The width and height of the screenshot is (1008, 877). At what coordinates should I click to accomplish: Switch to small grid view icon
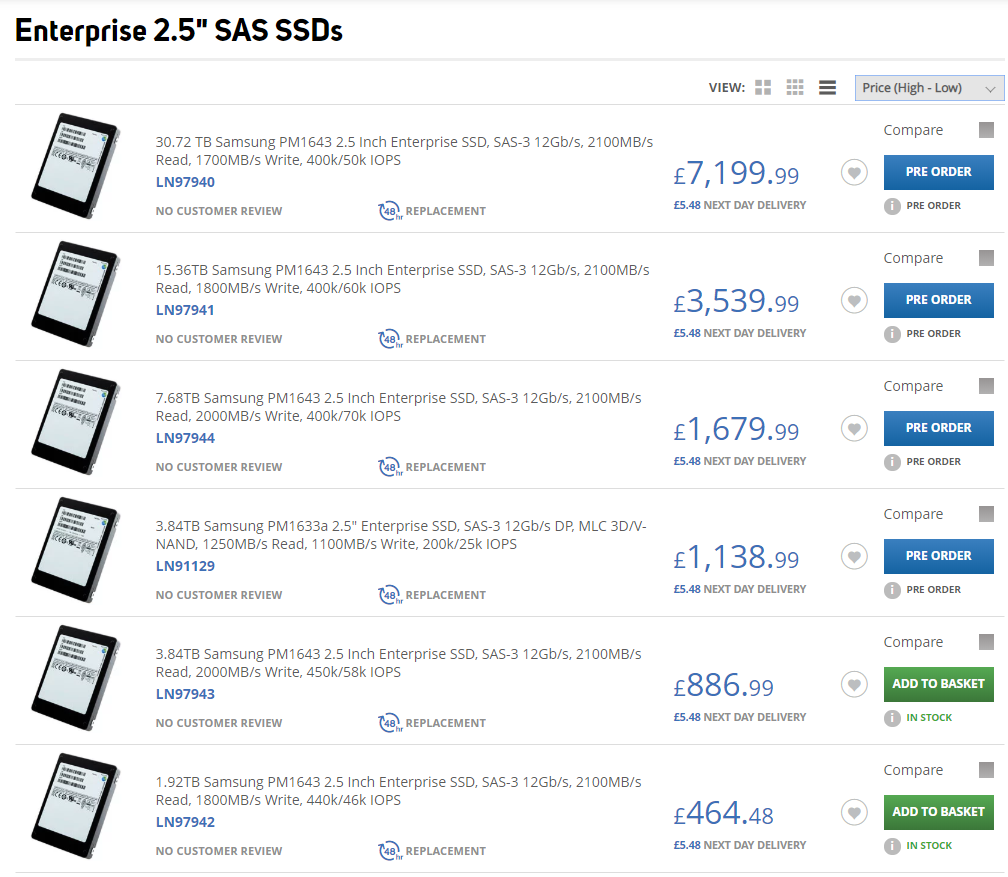pos(795,87)
